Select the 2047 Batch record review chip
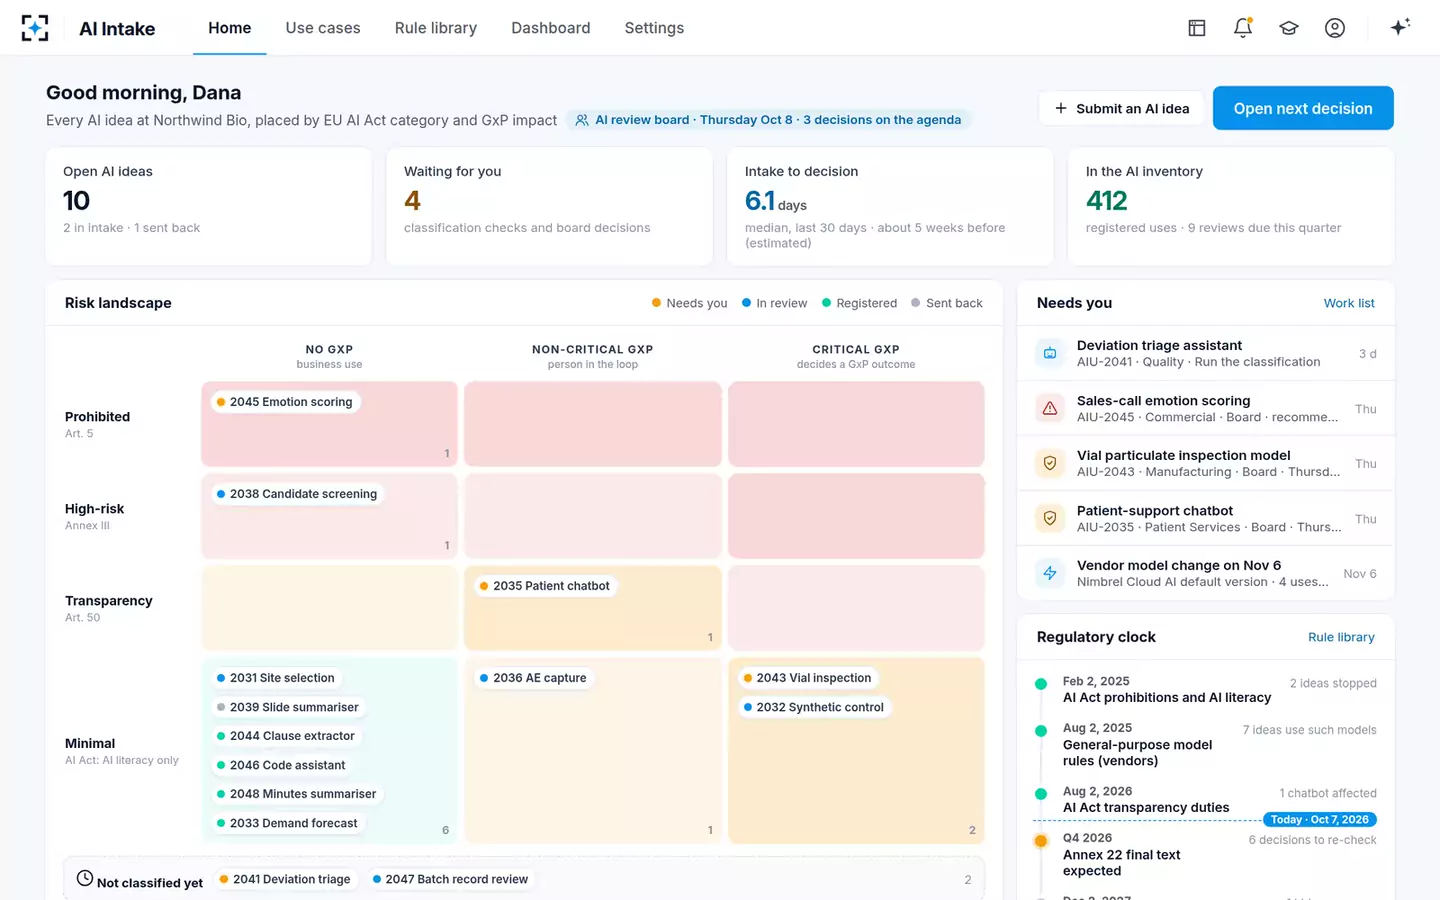The image size is (1440, 900). coord(450,879)
